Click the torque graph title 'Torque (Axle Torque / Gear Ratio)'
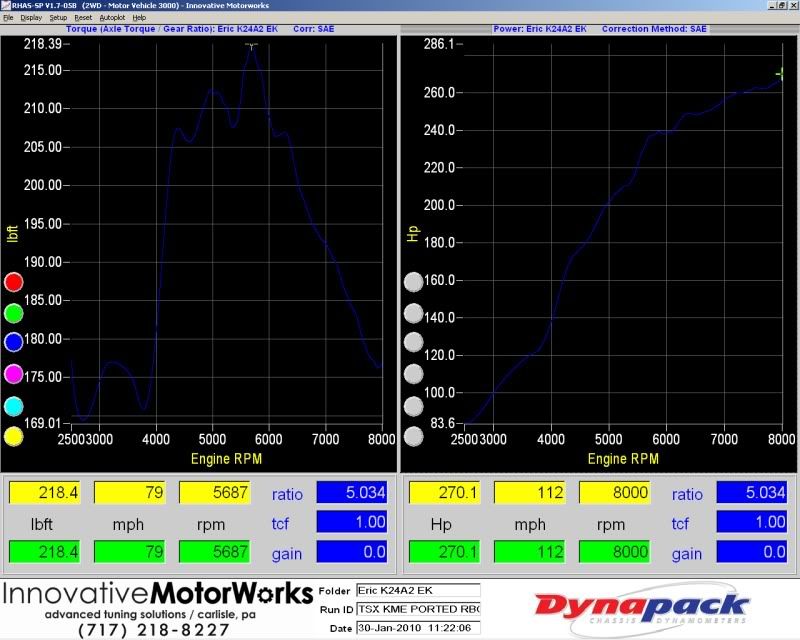Screen dimensions: 800x640 tap(140, 29)
